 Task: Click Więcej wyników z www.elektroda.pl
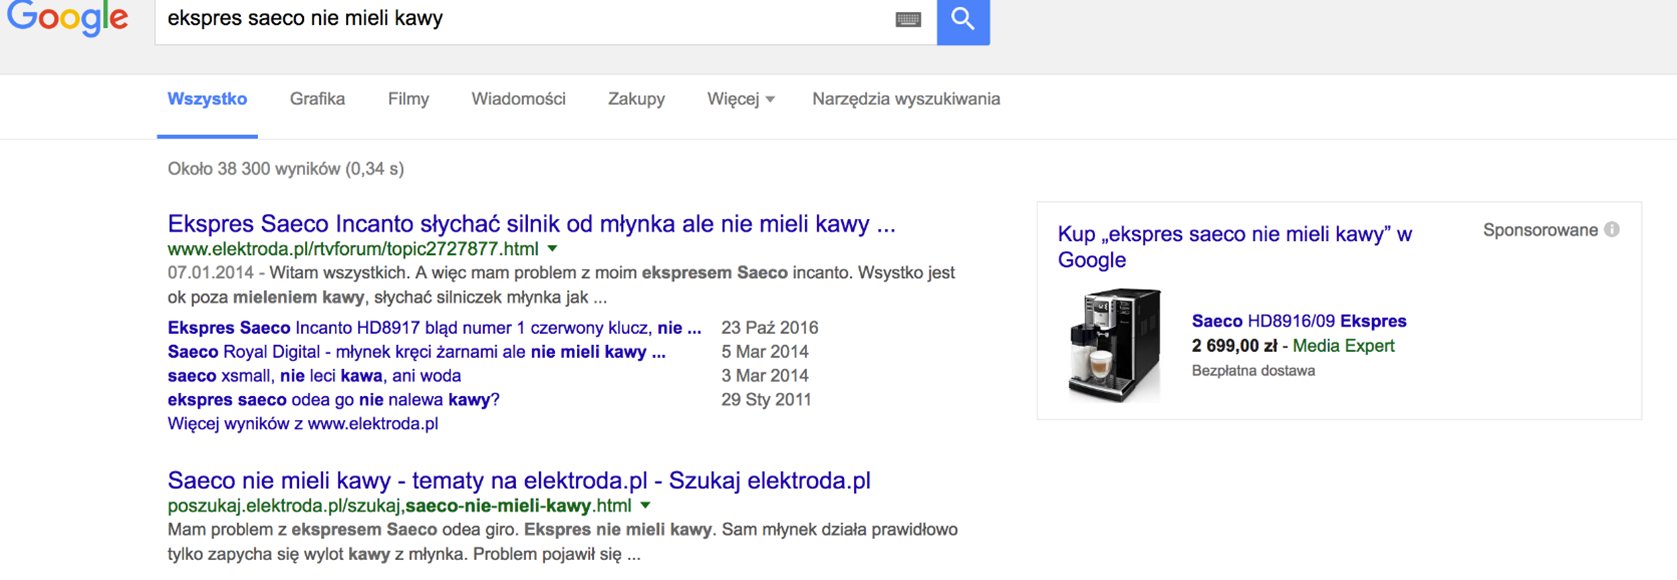(303, 423)
